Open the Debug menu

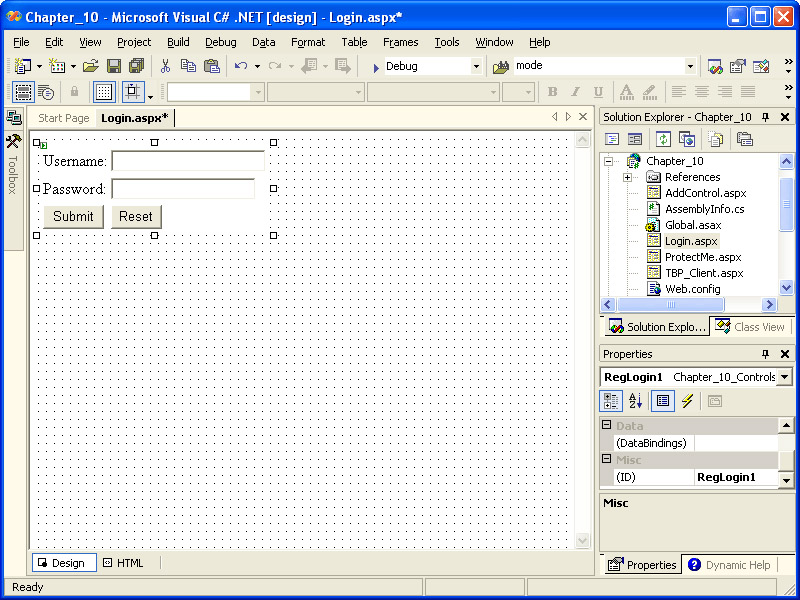pyautogui.click(x=221, y=42)
